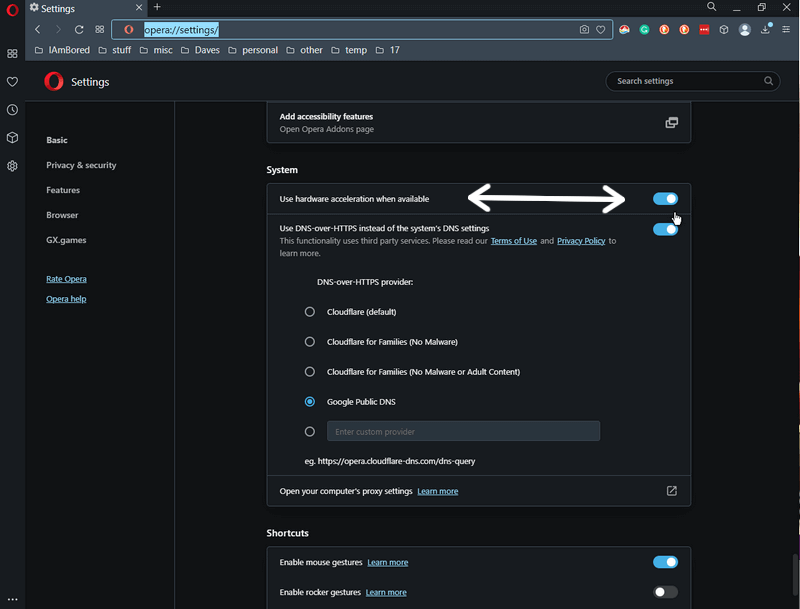Open the Settings gear in sidebar
Screen dimensions: 800x609
pos(12,166)
